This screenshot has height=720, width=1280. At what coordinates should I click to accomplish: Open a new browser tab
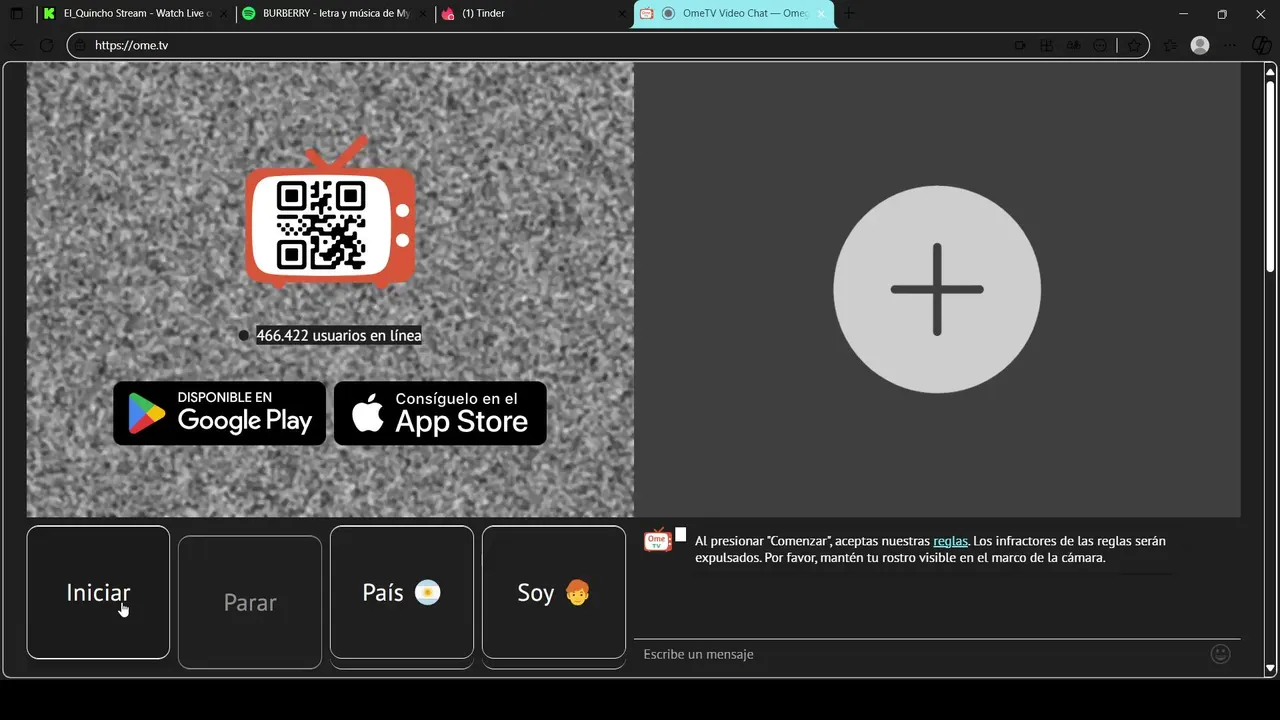click(x=849, y=14)
